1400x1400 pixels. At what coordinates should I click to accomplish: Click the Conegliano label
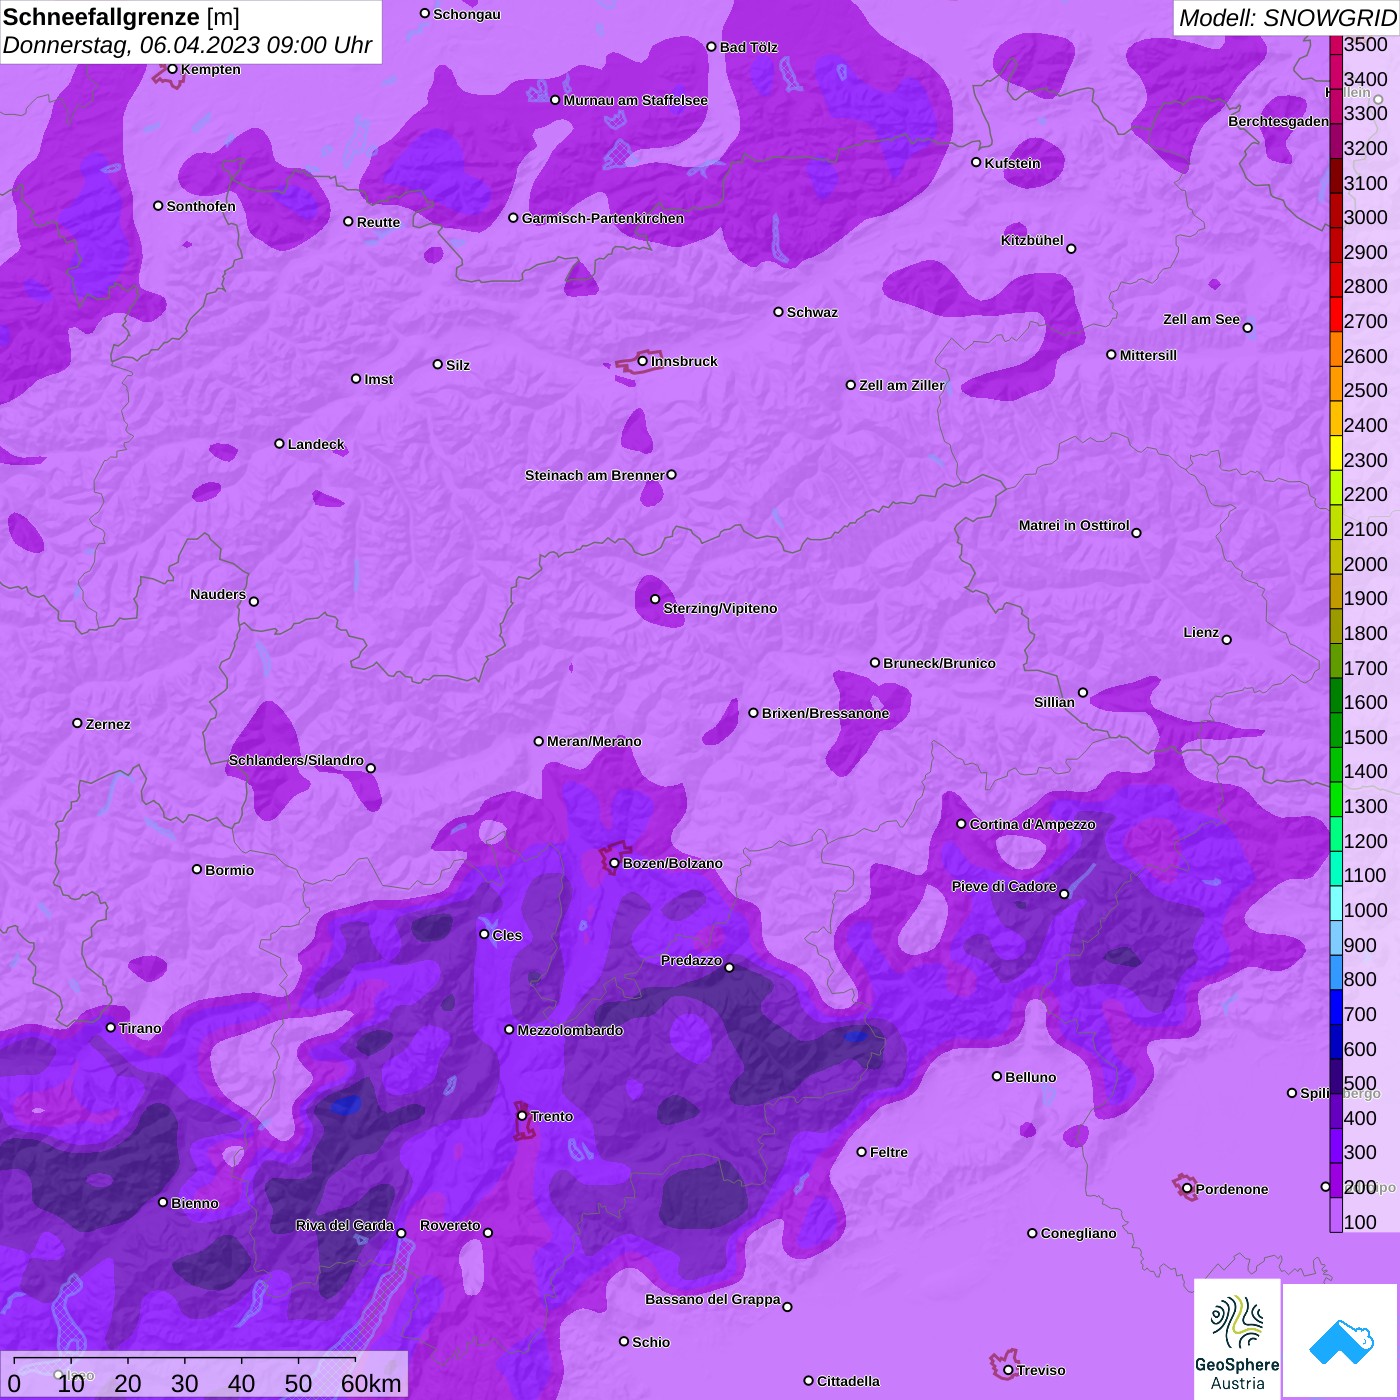tap(1078, 1233)
